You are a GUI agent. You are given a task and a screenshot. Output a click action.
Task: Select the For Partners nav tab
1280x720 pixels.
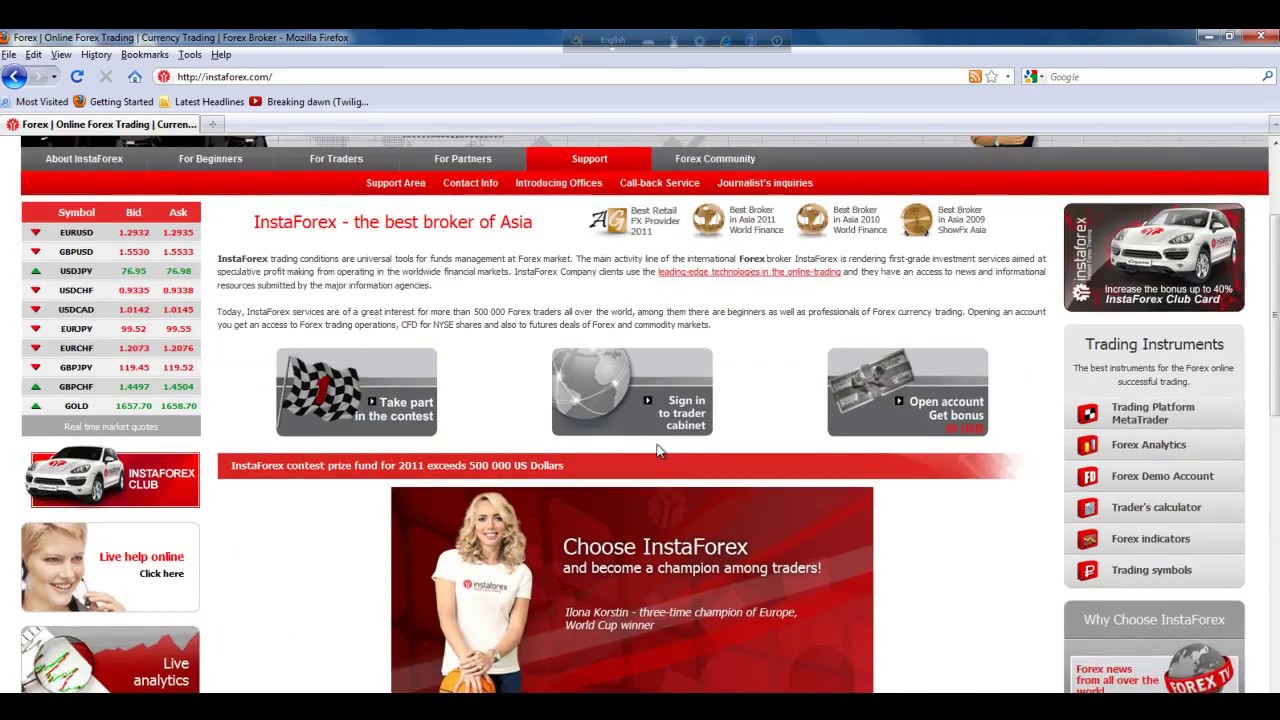click(x=463, y=159)
